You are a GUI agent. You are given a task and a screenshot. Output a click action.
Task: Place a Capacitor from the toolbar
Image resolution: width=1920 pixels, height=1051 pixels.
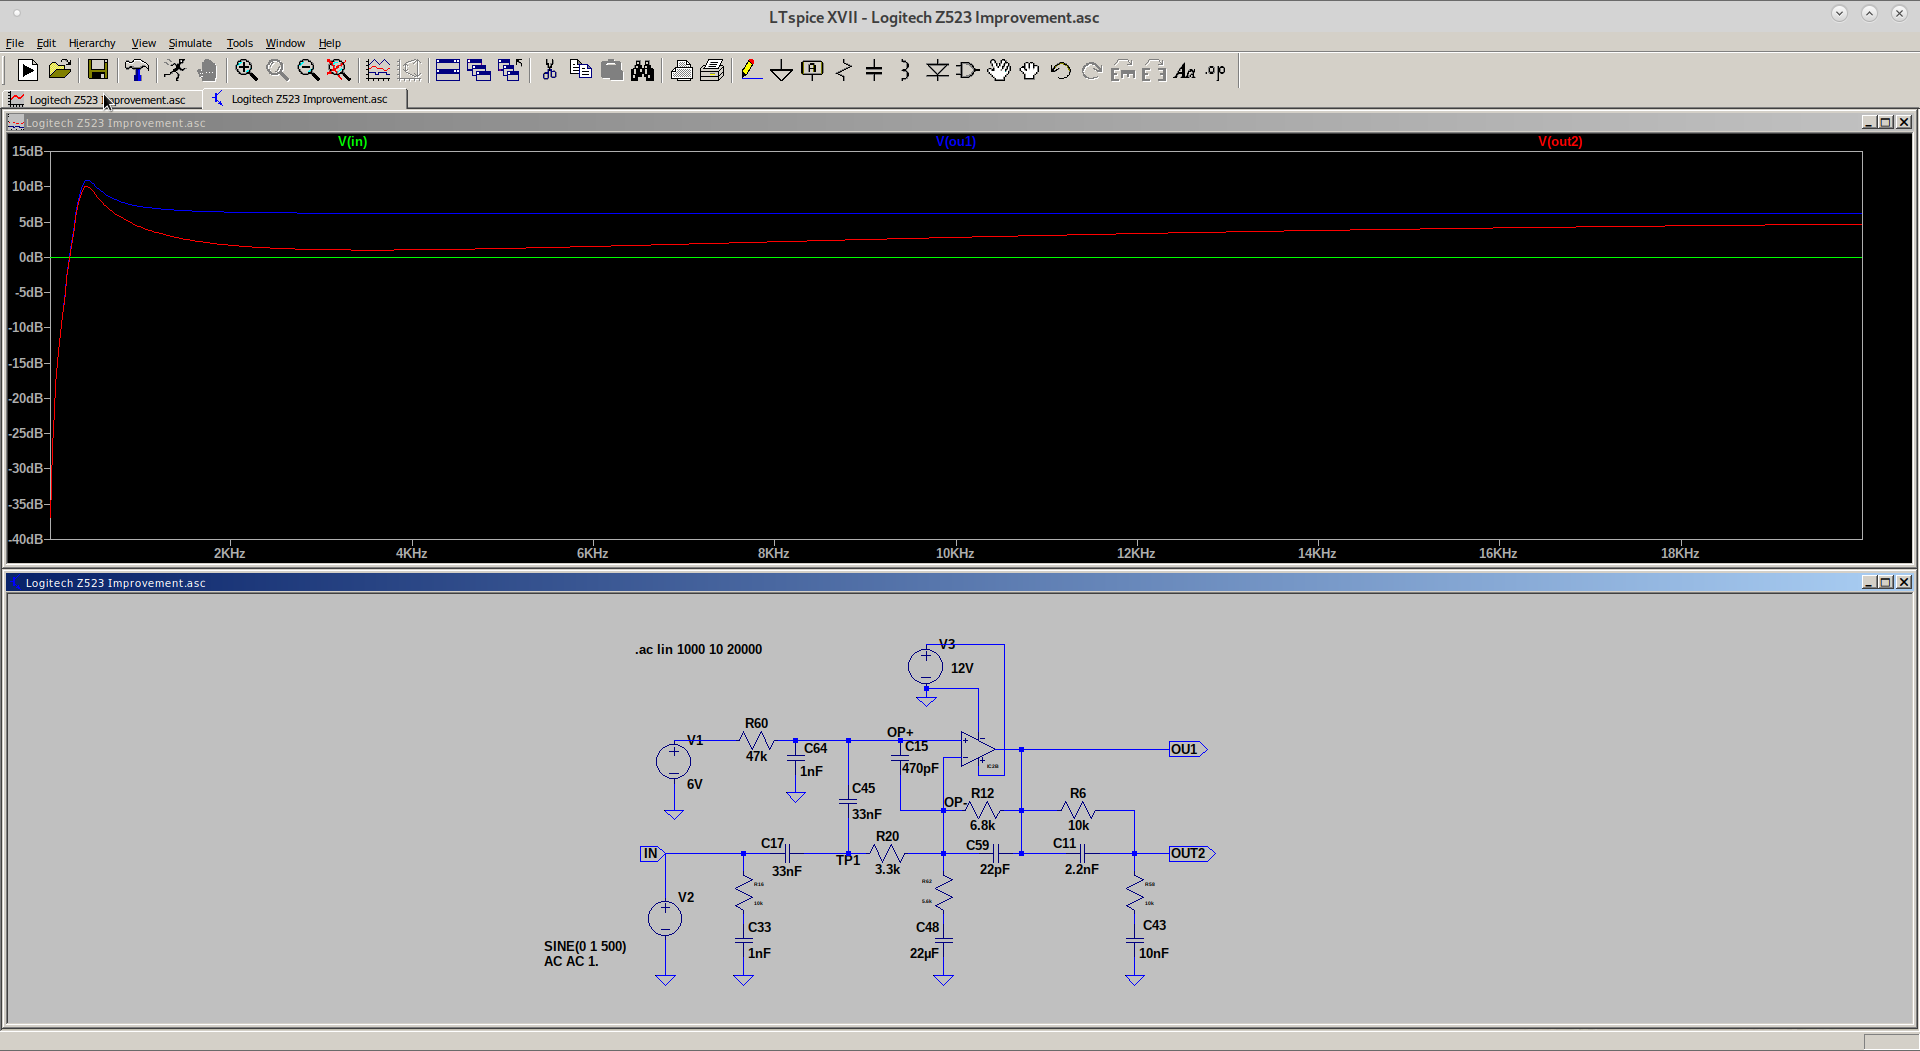coord(874,70)
